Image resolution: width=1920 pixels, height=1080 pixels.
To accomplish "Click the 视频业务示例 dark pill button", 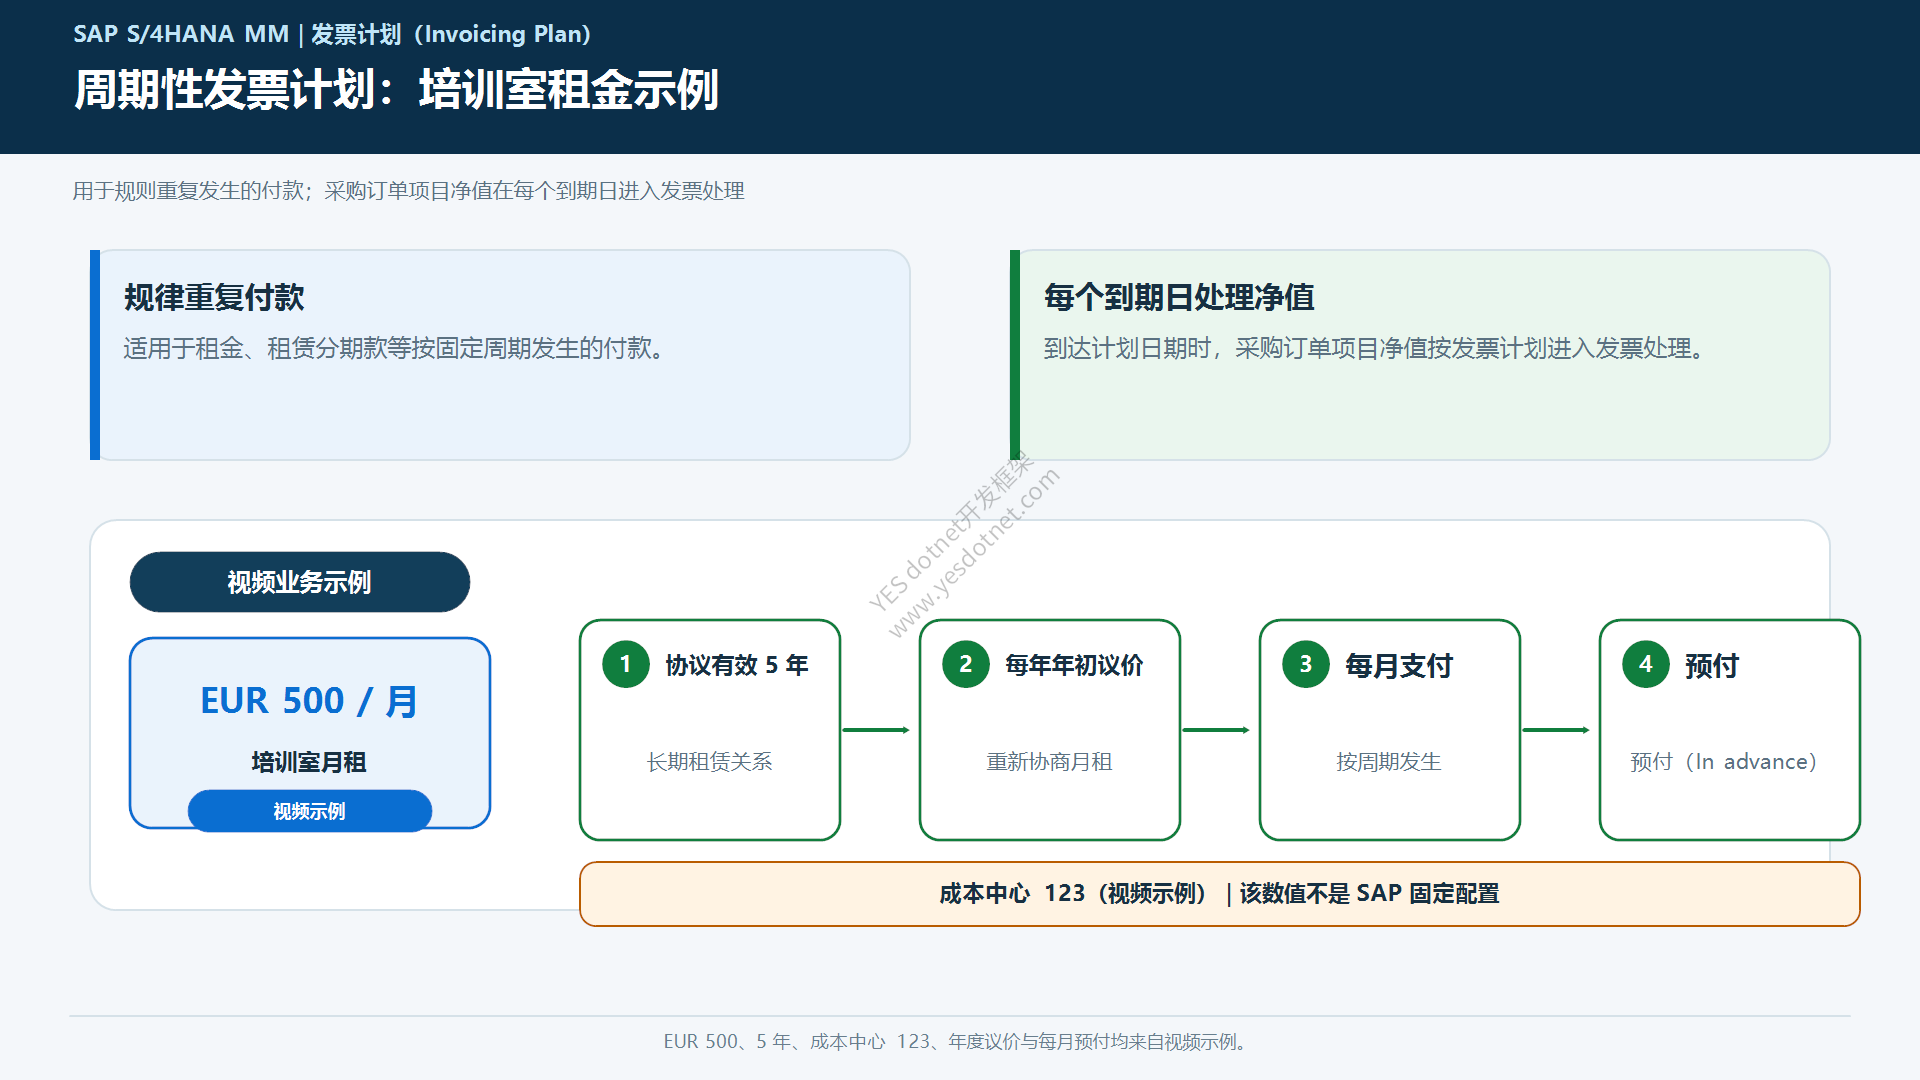I will (x=300, y=582).
